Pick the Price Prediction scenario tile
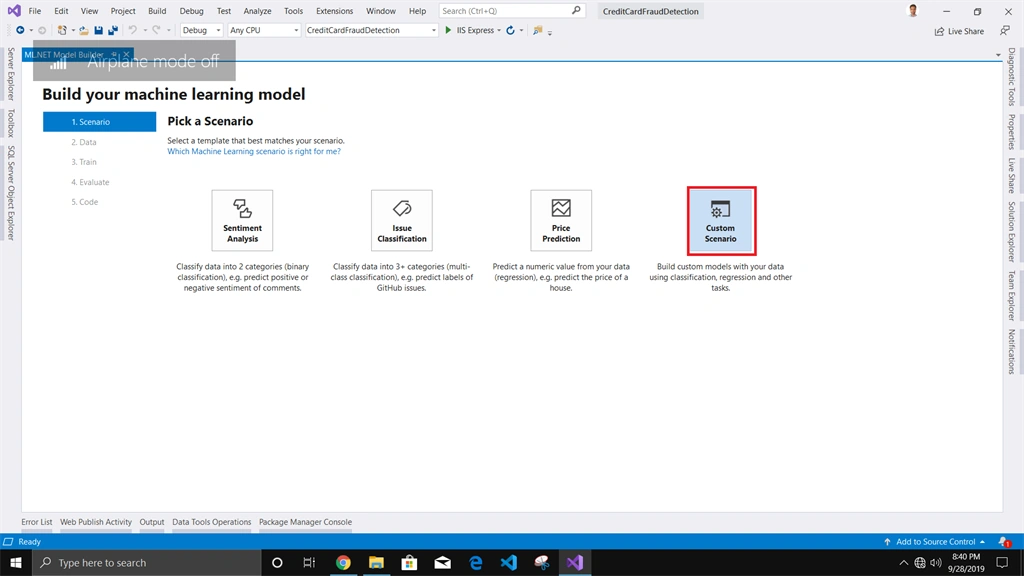 pyautogui.click(x=561, y=221)
